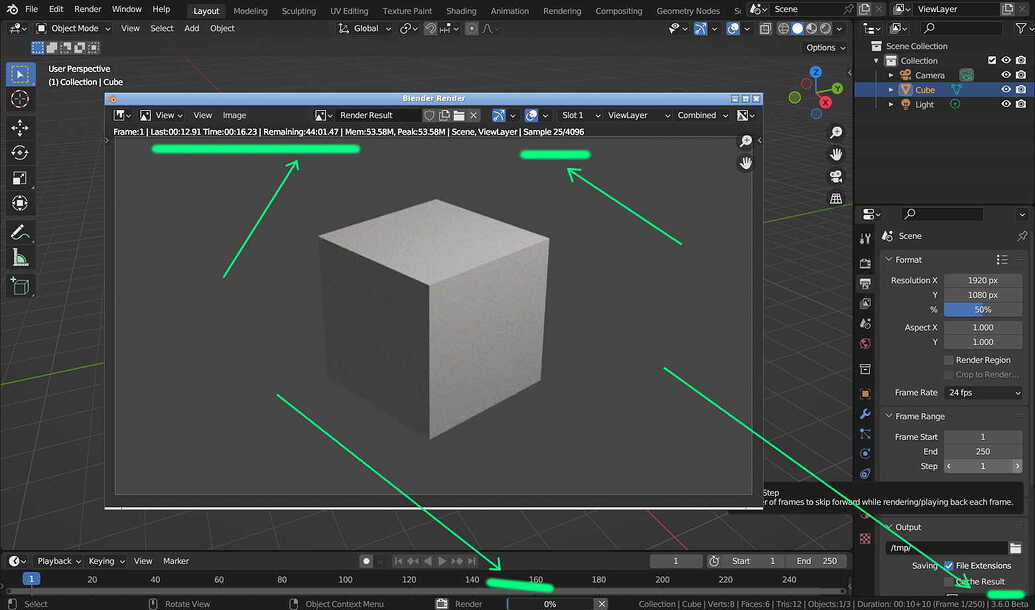This screenshot has height=610, width=1035.
Task: Open ViewLayer dropdown in Render window
Action: click(x=638, y=116)
